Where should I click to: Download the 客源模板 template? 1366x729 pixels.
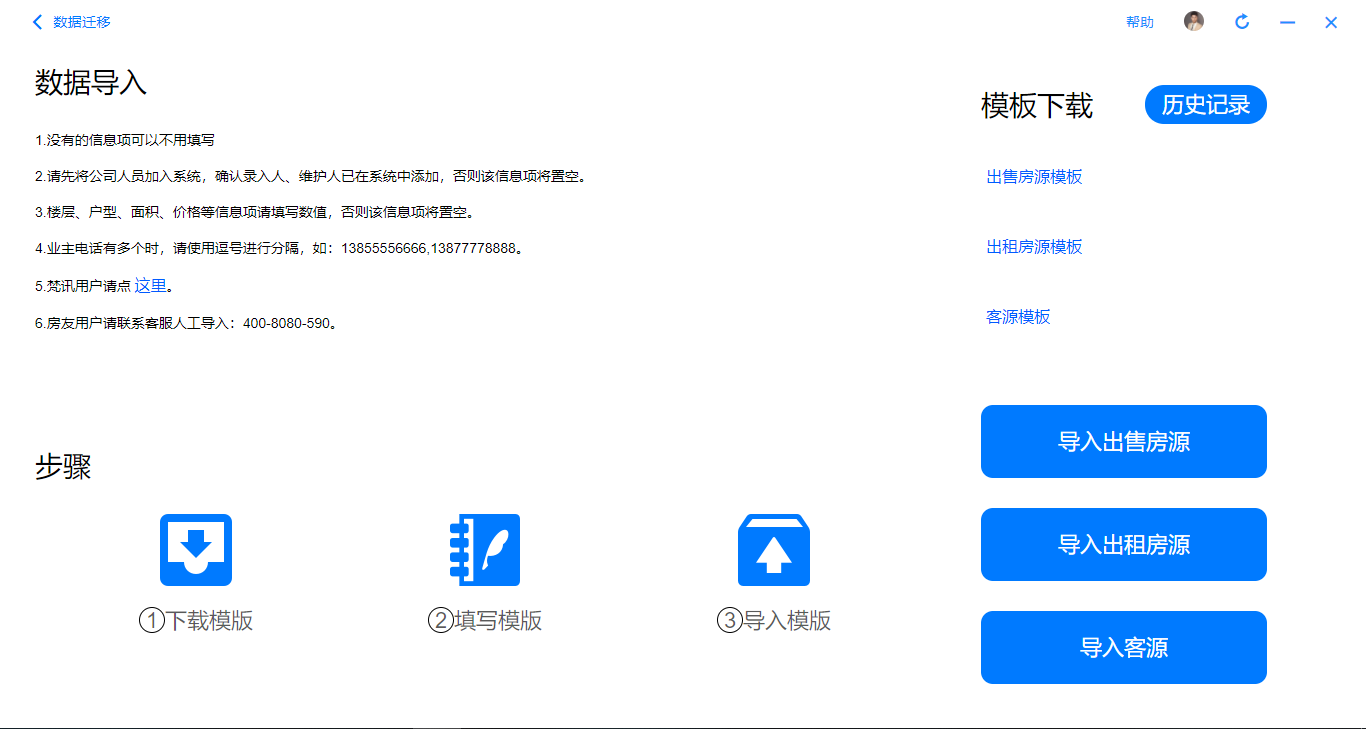pos(1019,317)
